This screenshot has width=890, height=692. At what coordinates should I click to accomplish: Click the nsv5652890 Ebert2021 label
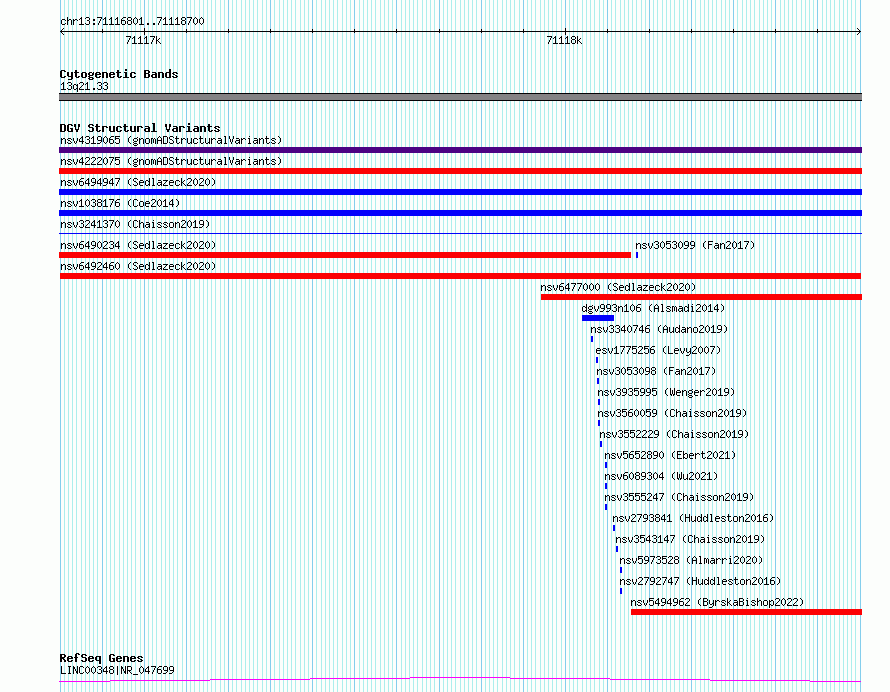pyautogui.click(x=670, y=455)
